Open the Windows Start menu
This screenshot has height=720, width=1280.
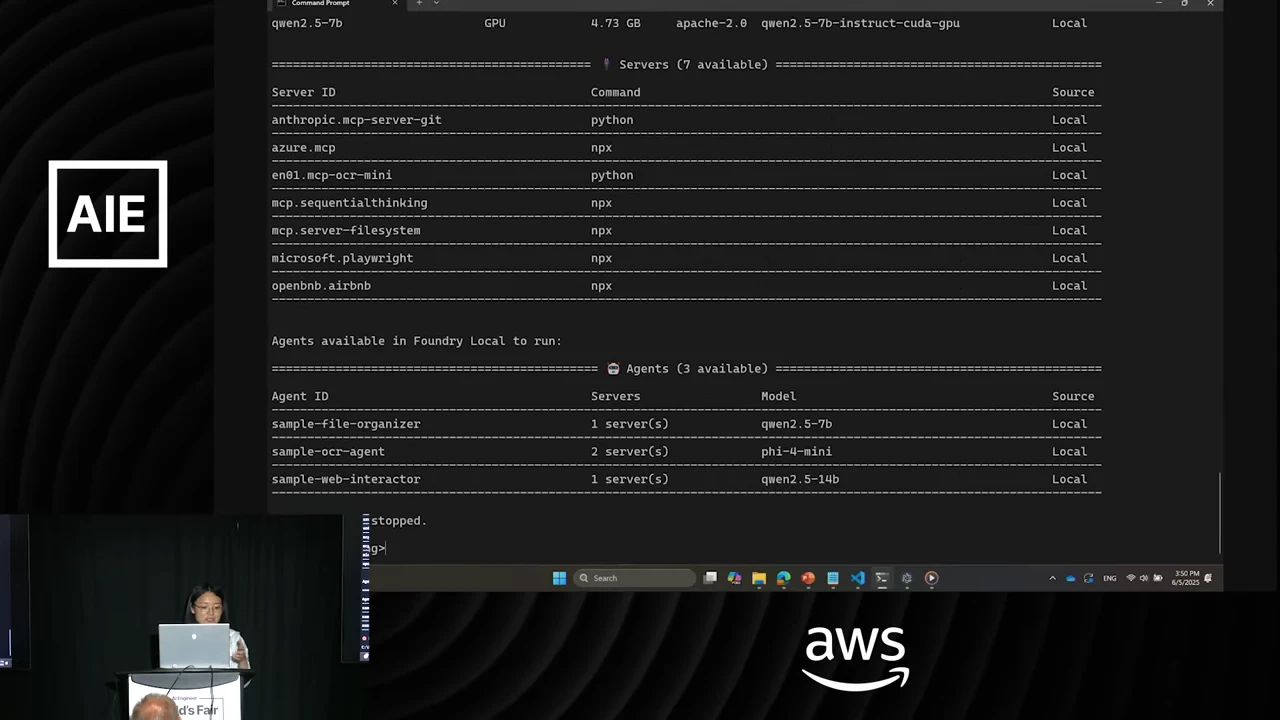point(559,578)
